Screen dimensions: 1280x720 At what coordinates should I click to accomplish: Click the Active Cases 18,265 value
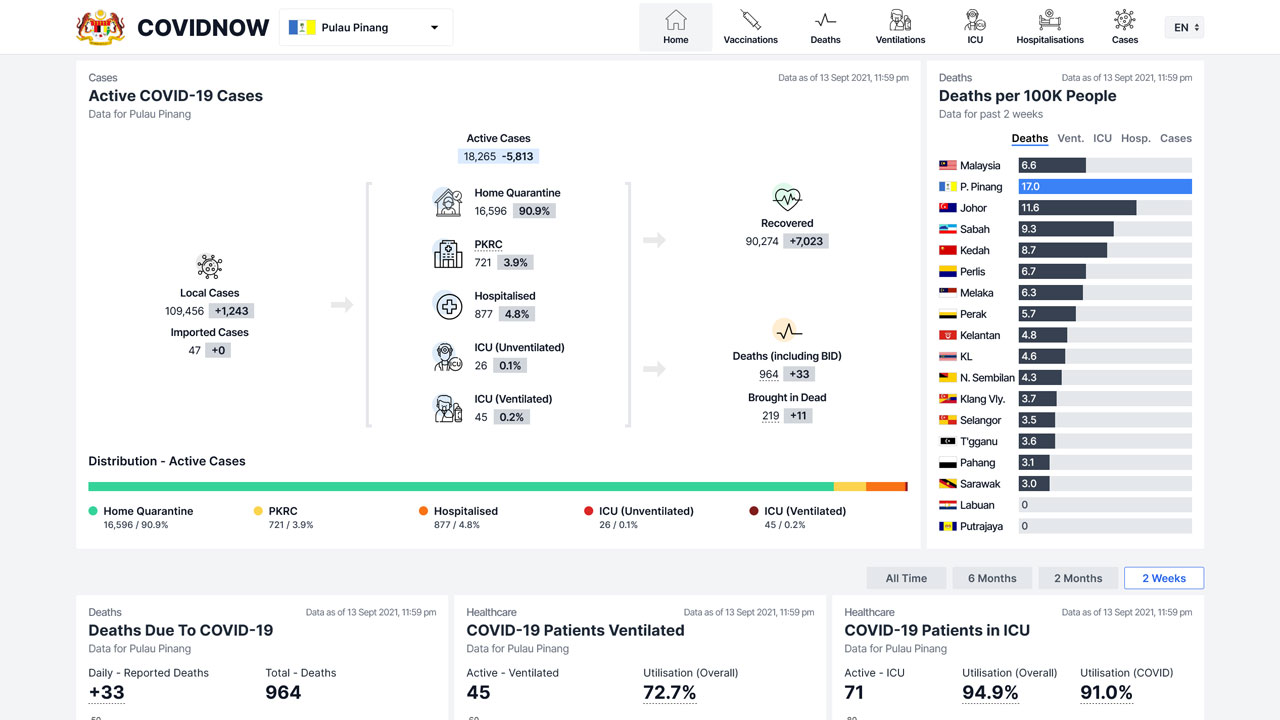pos(480,157)
